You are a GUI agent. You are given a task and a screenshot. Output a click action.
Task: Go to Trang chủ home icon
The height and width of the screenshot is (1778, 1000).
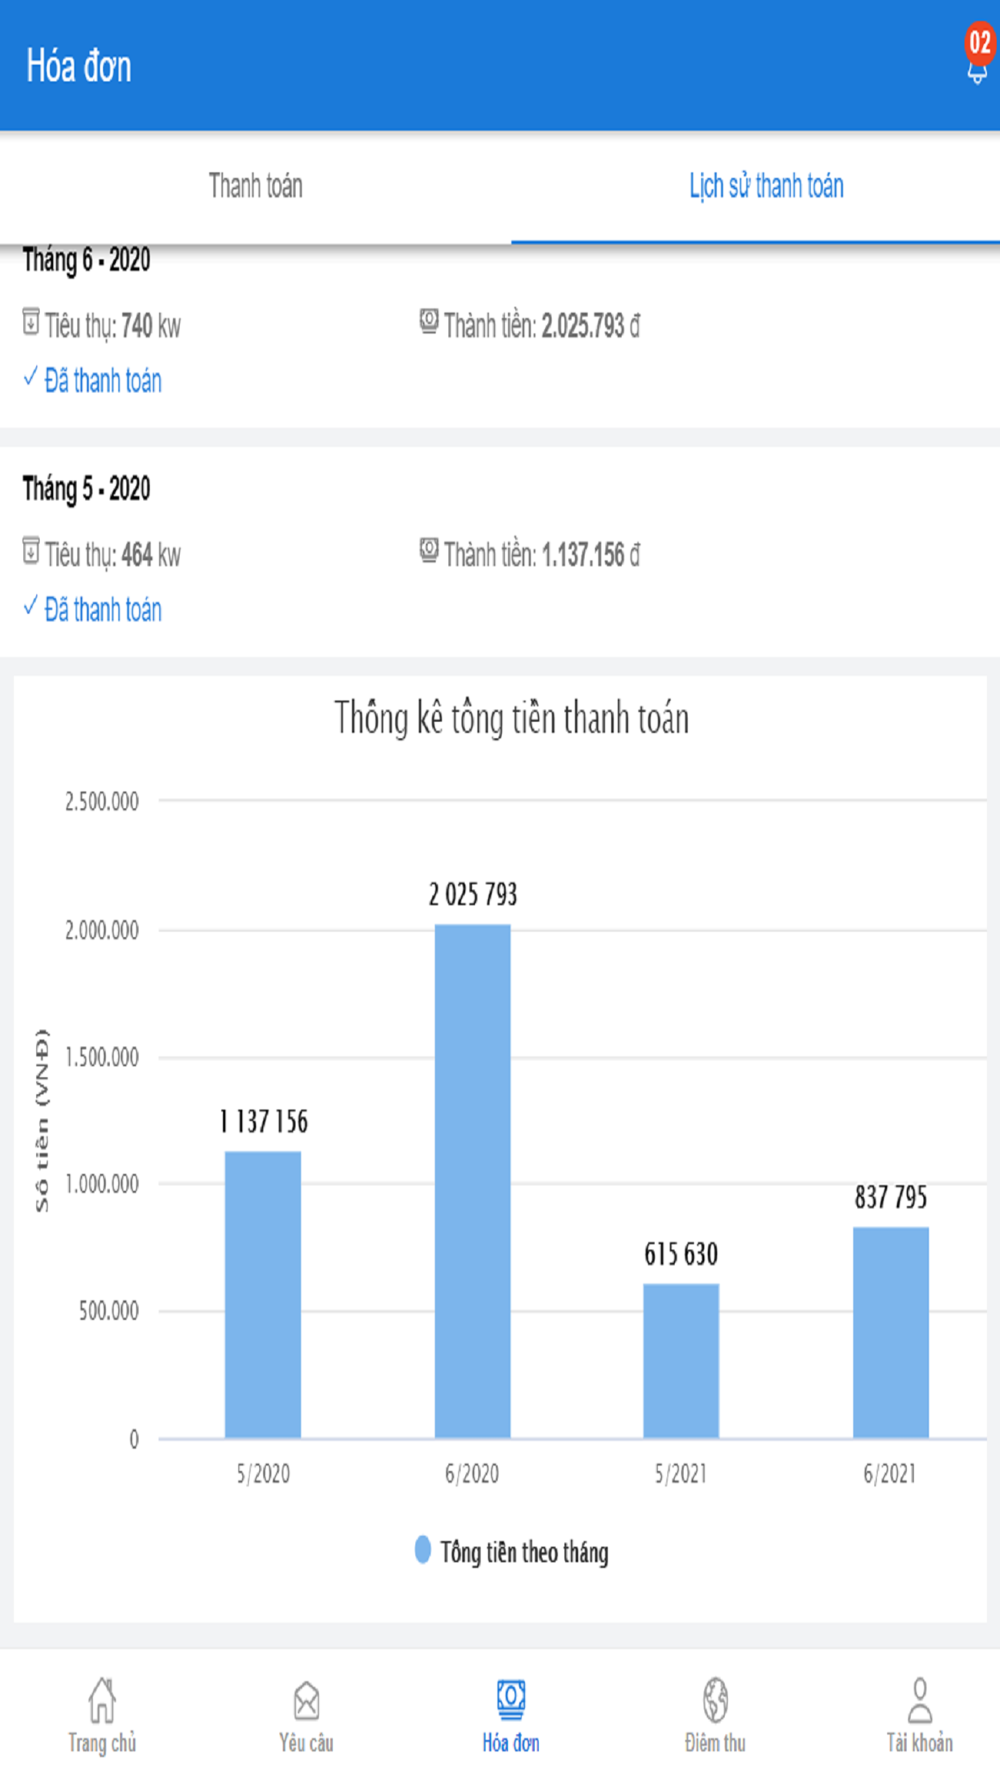pos(102,1700)
